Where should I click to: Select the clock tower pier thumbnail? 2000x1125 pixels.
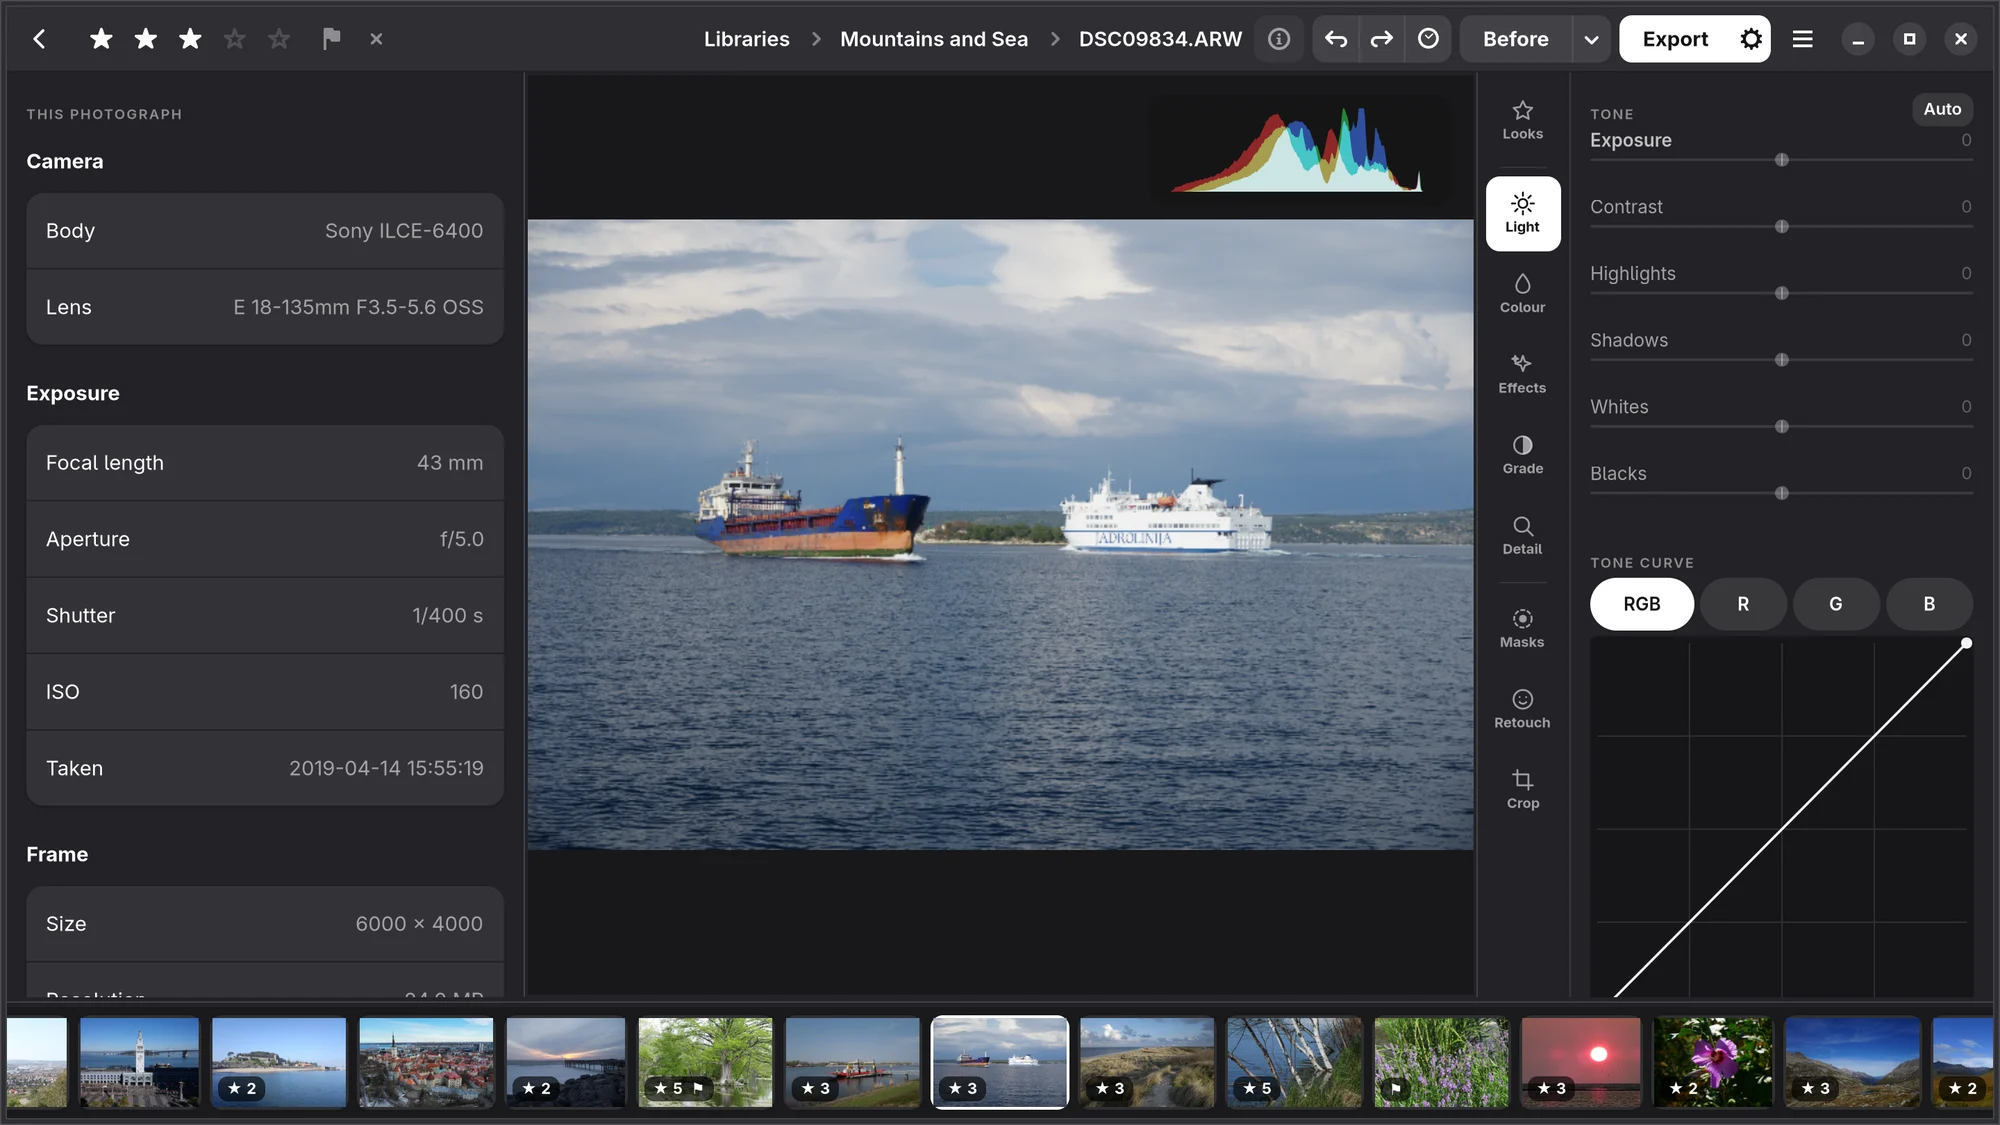point(139,1062)
